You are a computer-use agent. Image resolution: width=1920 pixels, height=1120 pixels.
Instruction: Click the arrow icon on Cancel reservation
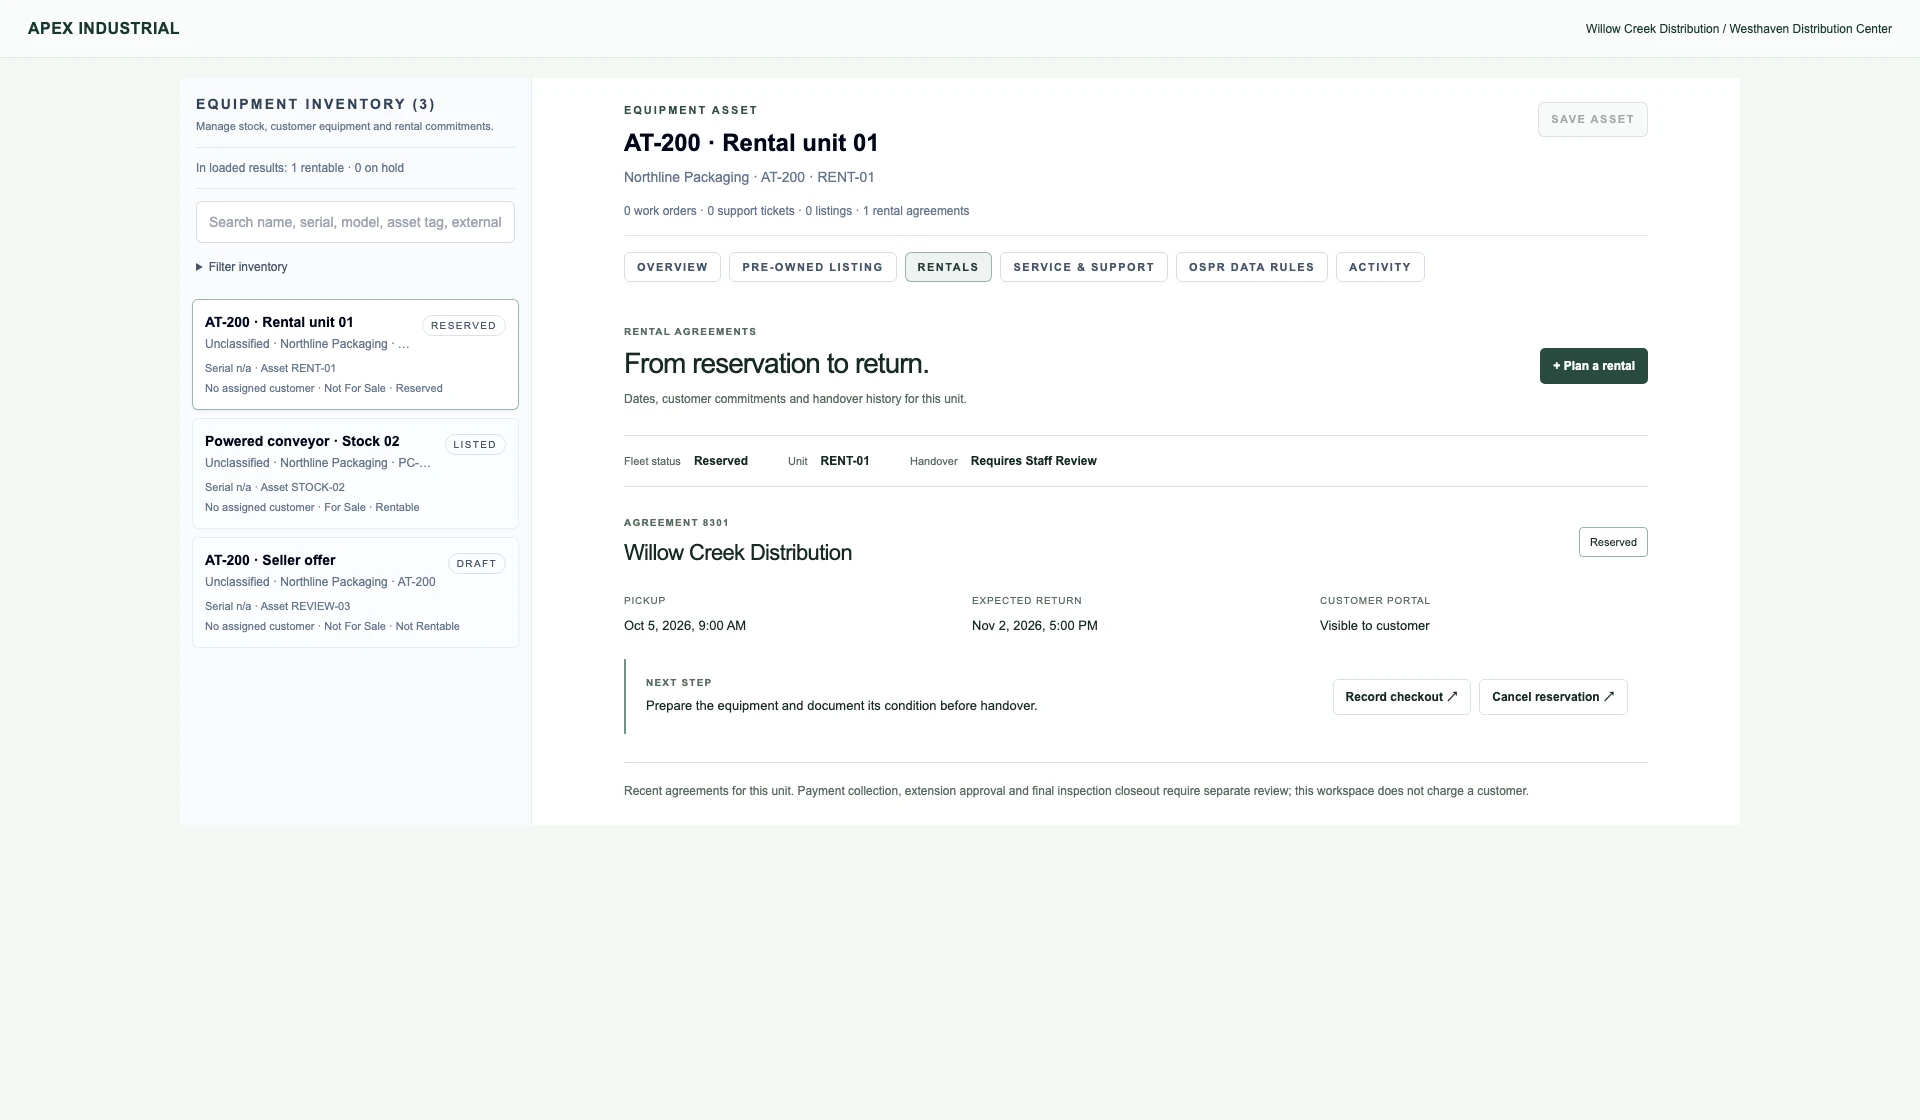tap(1609, 697)
